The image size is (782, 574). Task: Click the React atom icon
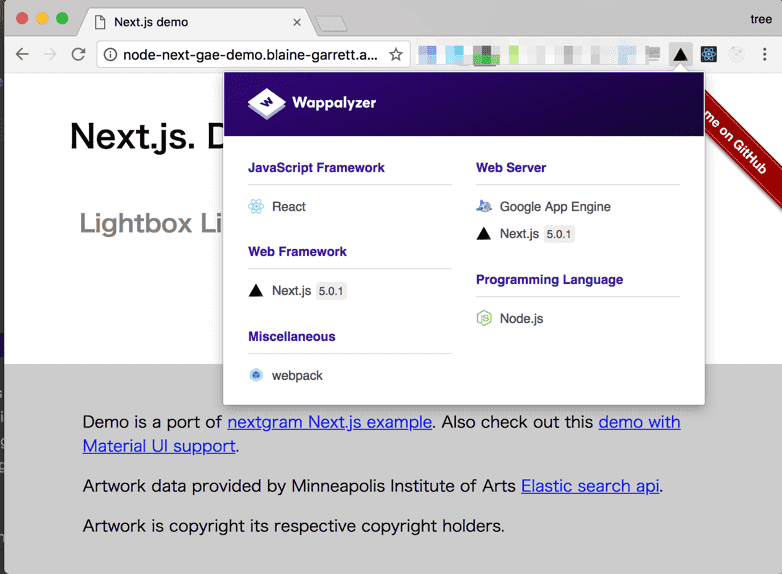coord(256,206)
